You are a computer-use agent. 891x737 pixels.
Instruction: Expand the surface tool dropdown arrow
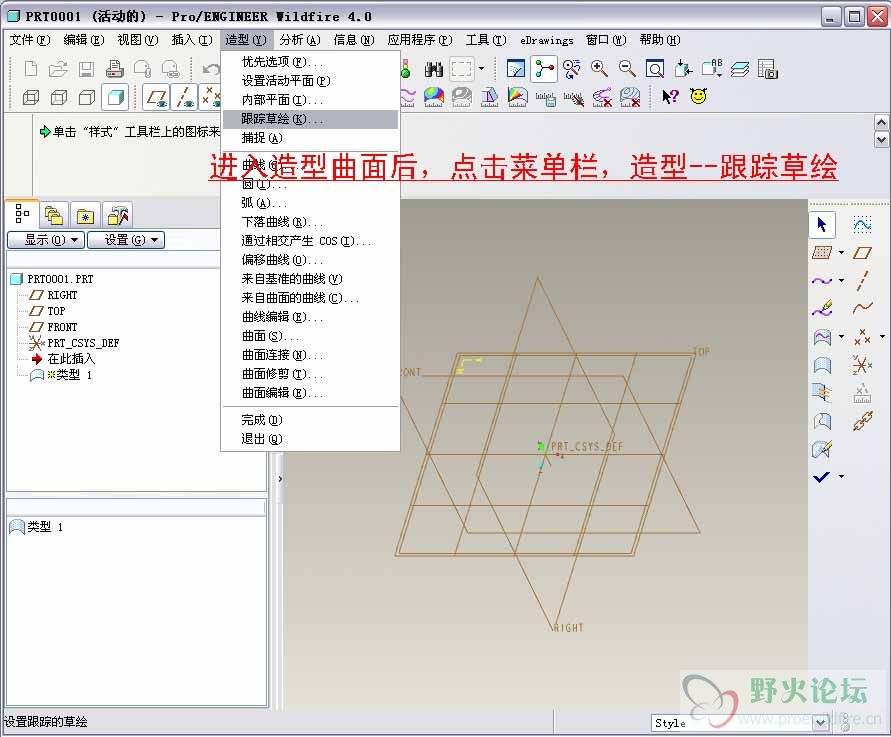[x=842, y=337]
